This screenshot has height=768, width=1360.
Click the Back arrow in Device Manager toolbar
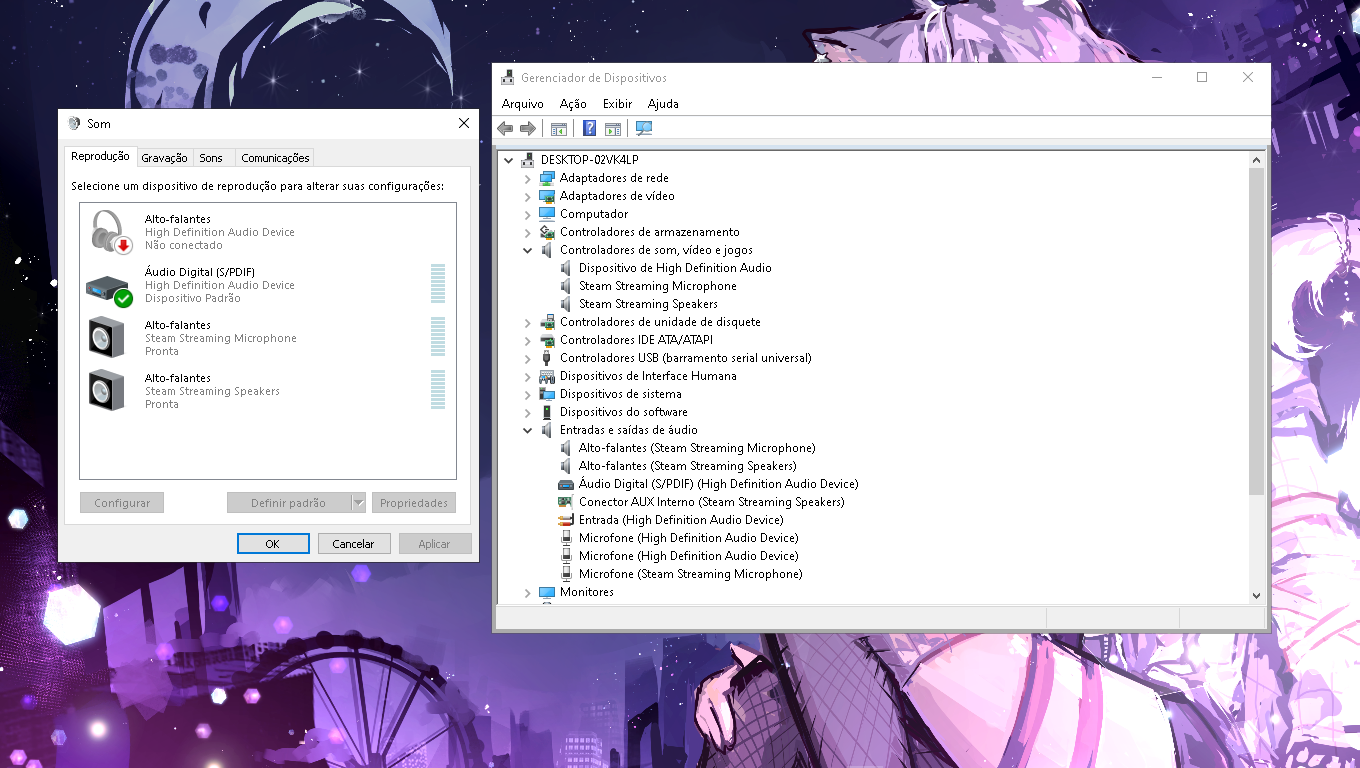[505, 128]
